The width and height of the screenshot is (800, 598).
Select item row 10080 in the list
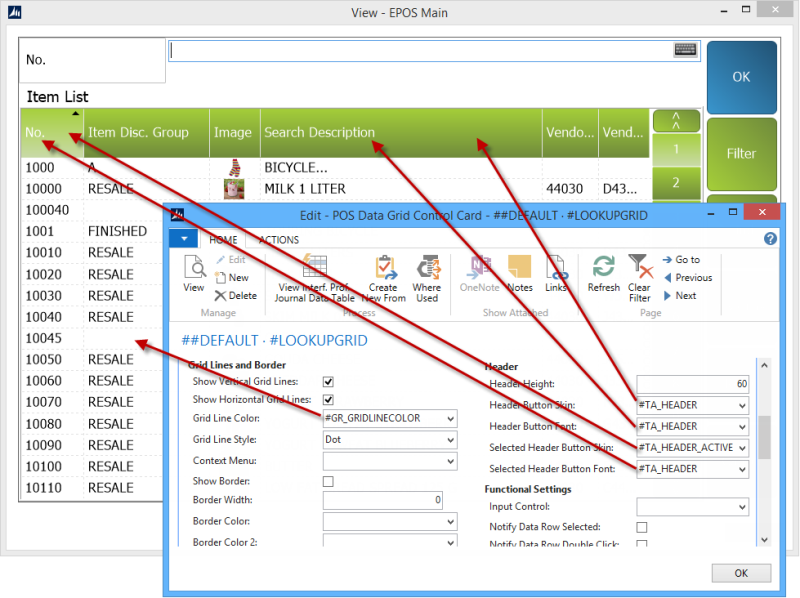[x=92, y=424]
